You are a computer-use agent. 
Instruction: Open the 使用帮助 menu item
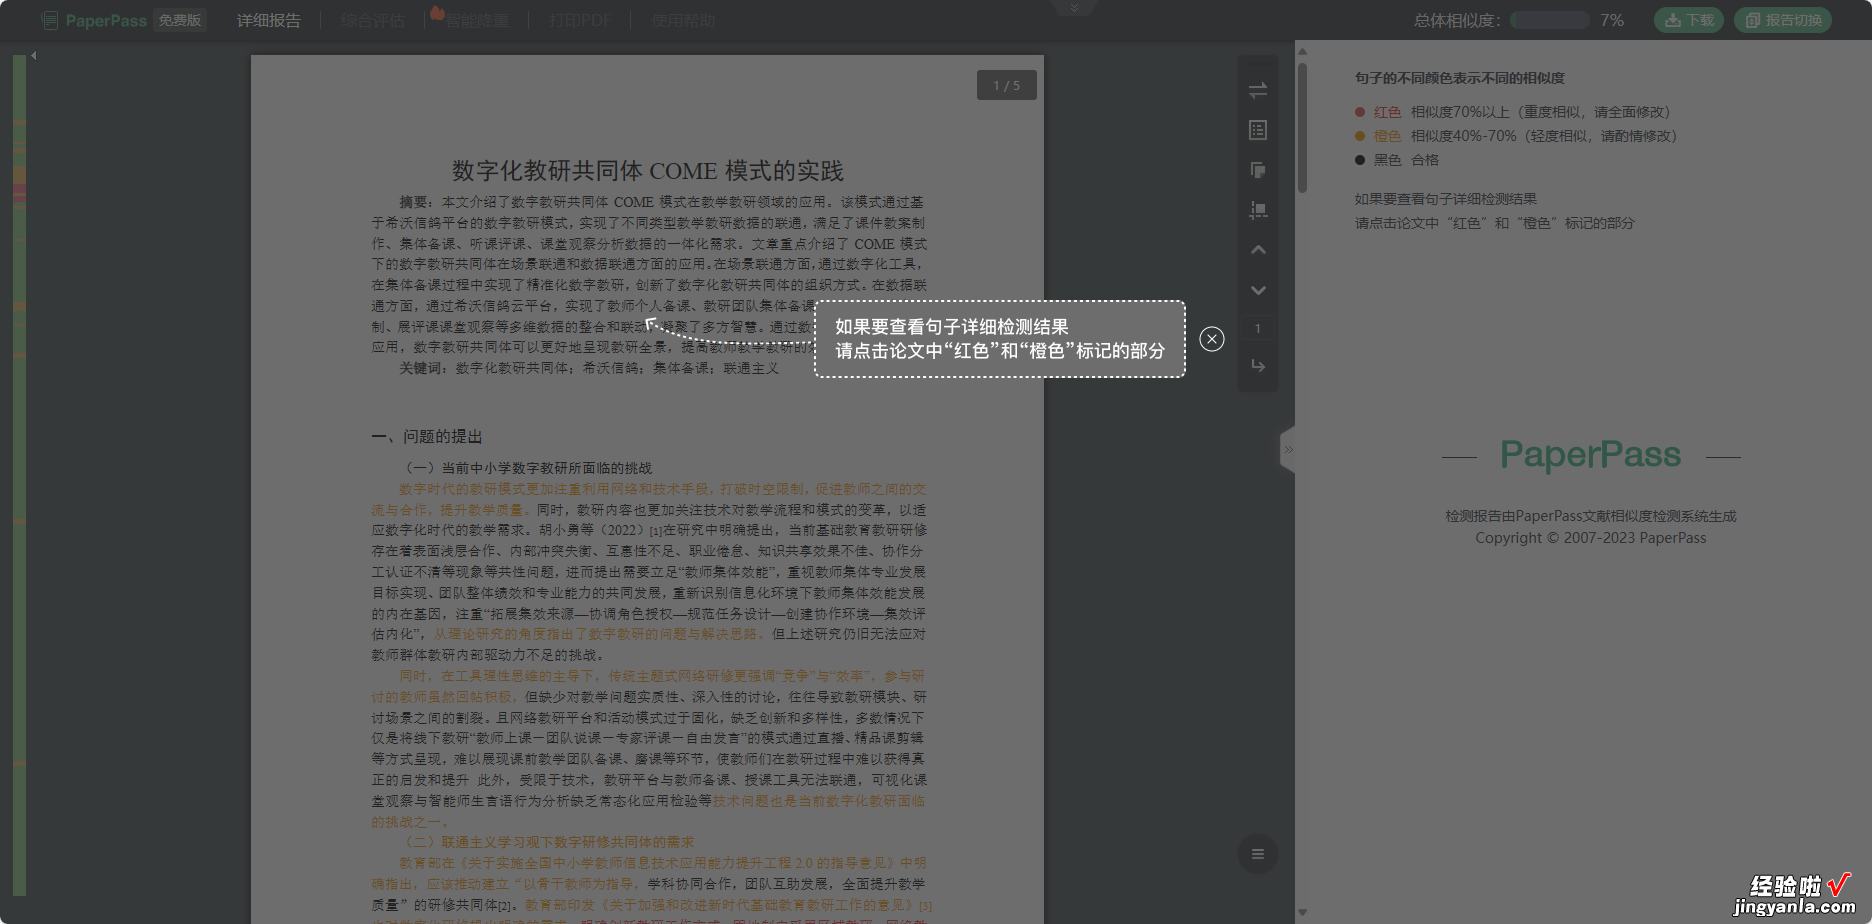[683, 20]
